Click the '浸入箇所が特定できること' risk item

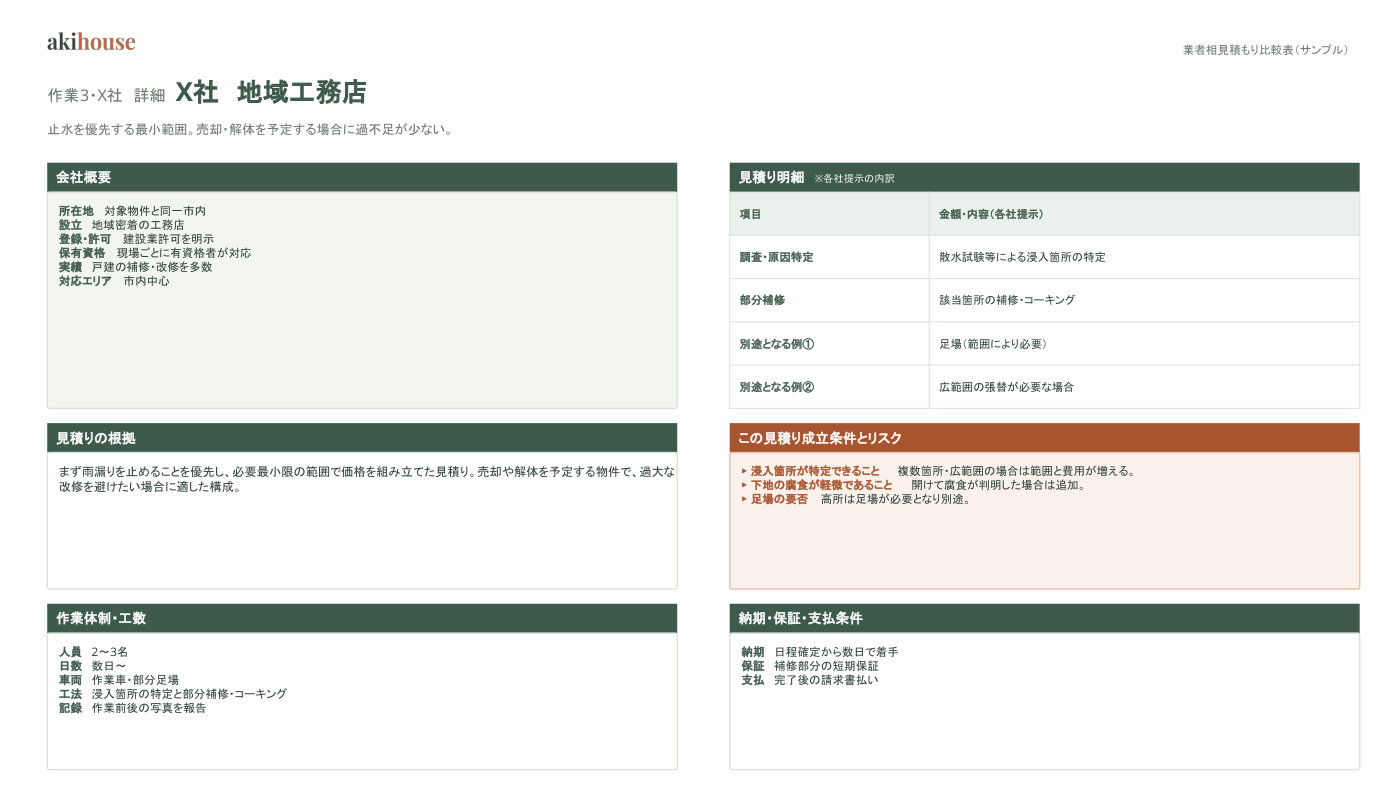tap(938, 471)
